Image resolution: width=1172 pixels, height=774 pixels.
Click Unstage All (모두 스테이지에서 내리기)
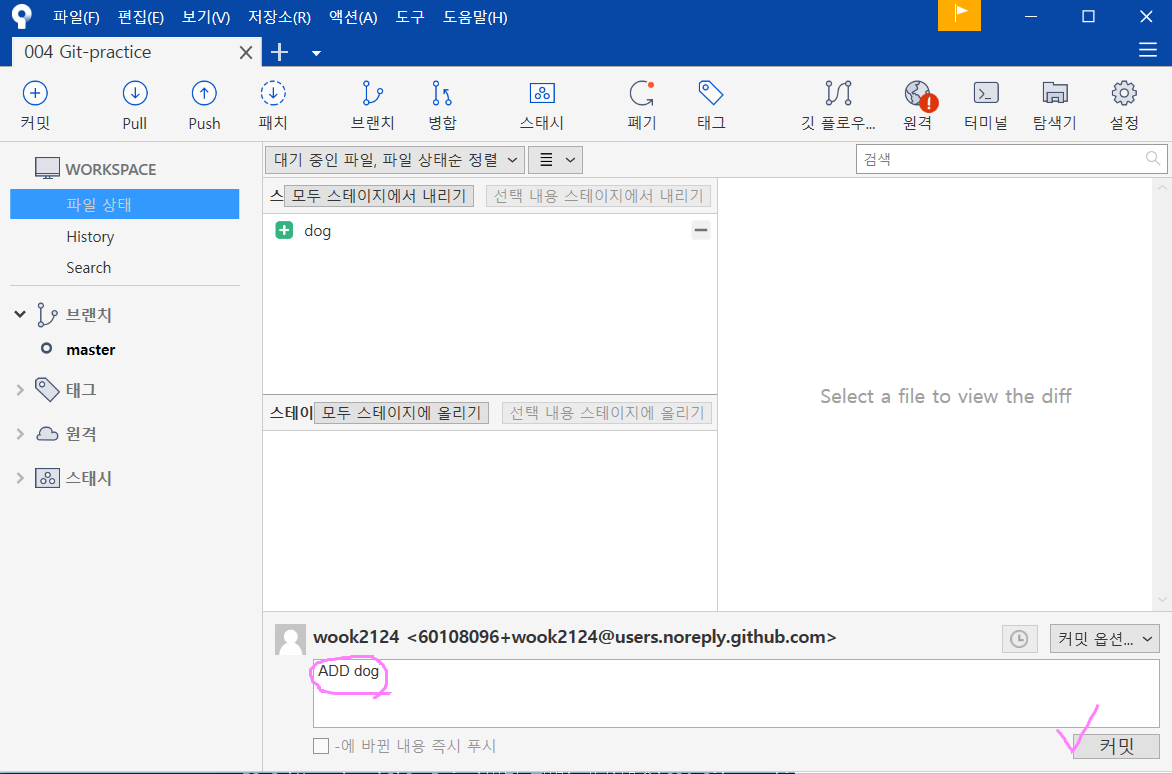click(x=379, y=196)
